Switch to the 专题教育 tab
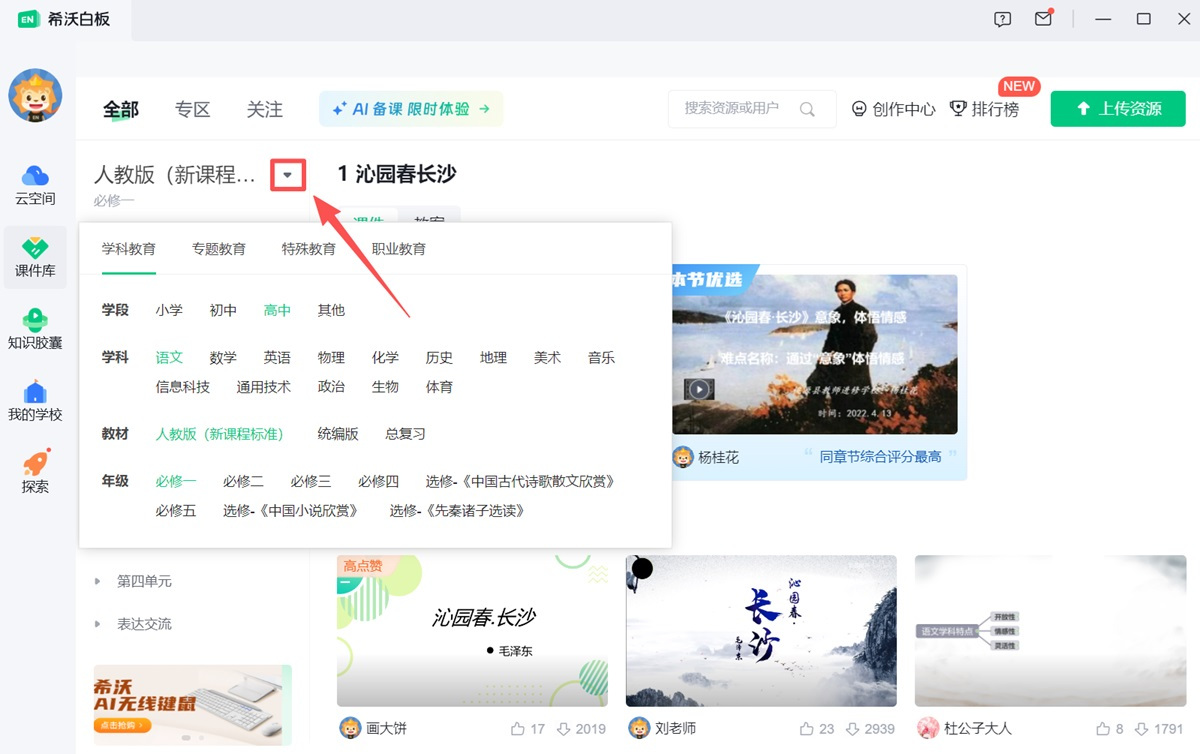This screenshot has width=1200, height=754. click(x=219, y=249)
